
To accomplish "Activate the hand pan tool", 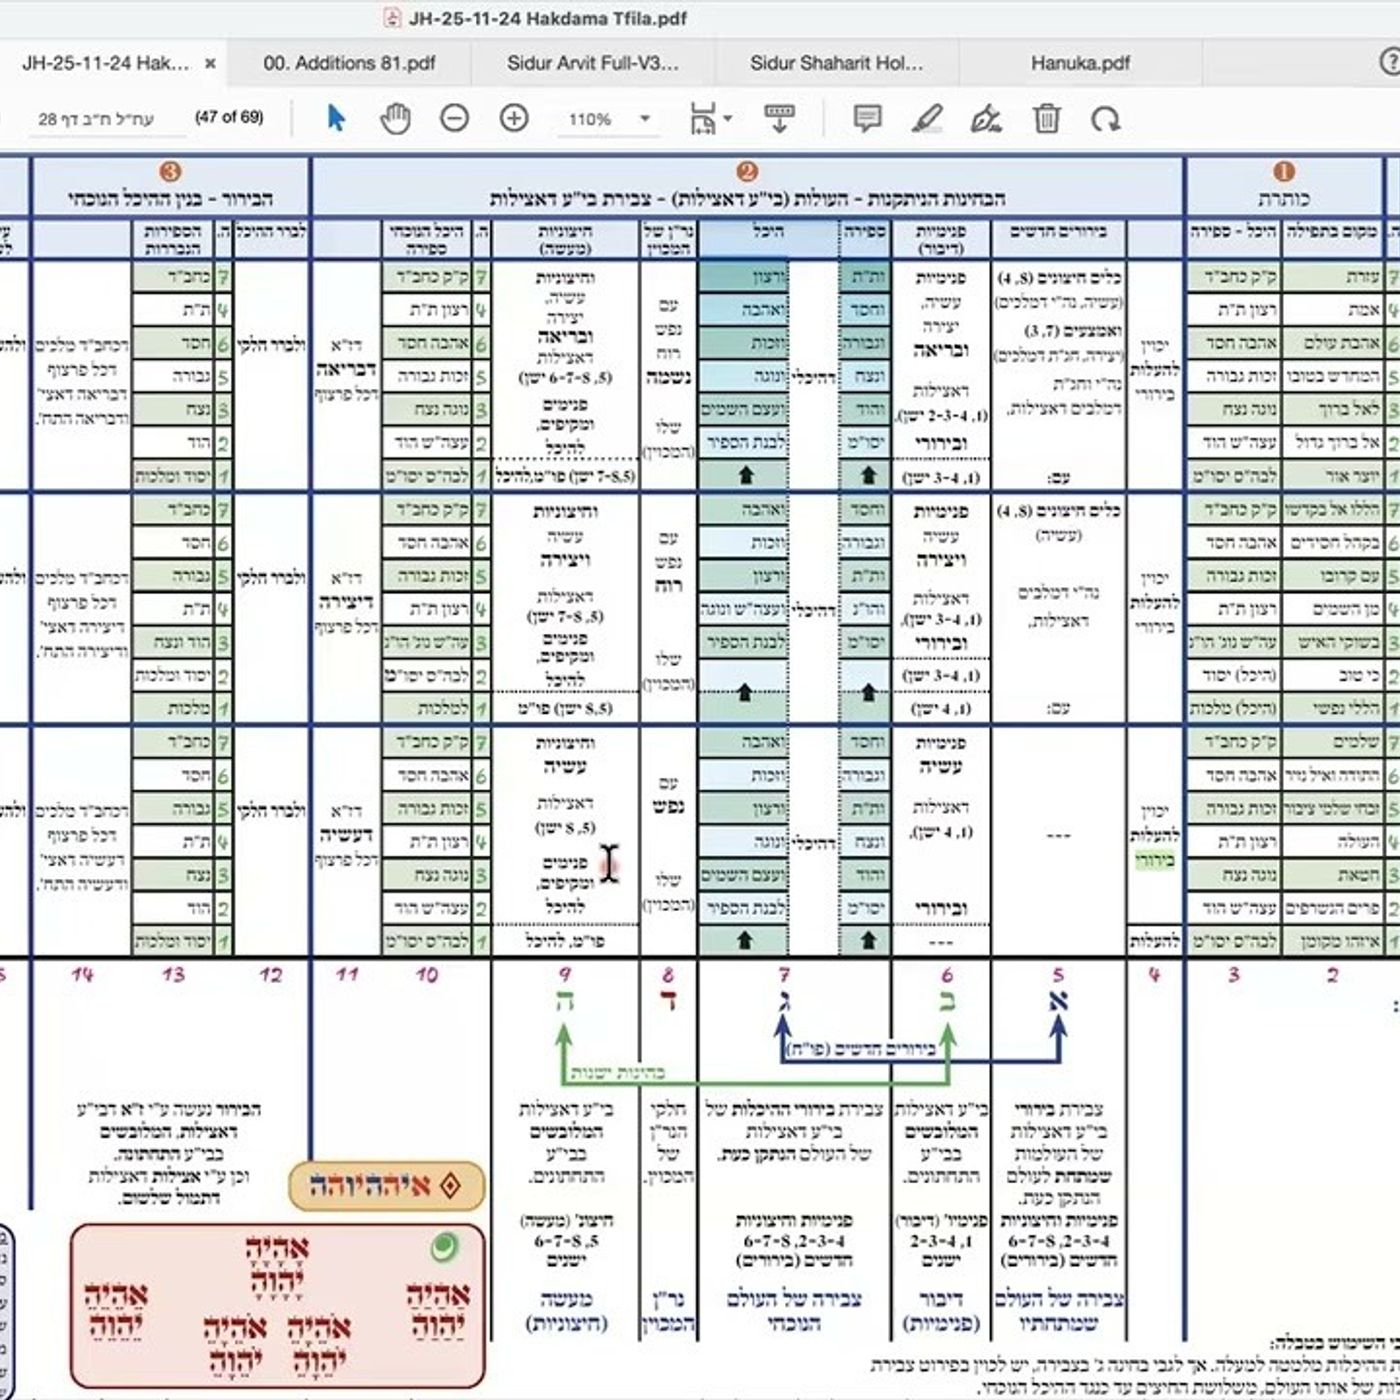I will [x=395, y=119].
